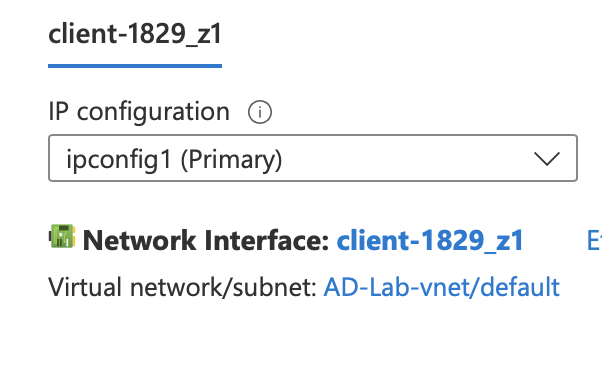Open the client-1829_z1 network interface link
Image resolution: width=602 pixels, height=368 pixels.
[x=430, y=241]
